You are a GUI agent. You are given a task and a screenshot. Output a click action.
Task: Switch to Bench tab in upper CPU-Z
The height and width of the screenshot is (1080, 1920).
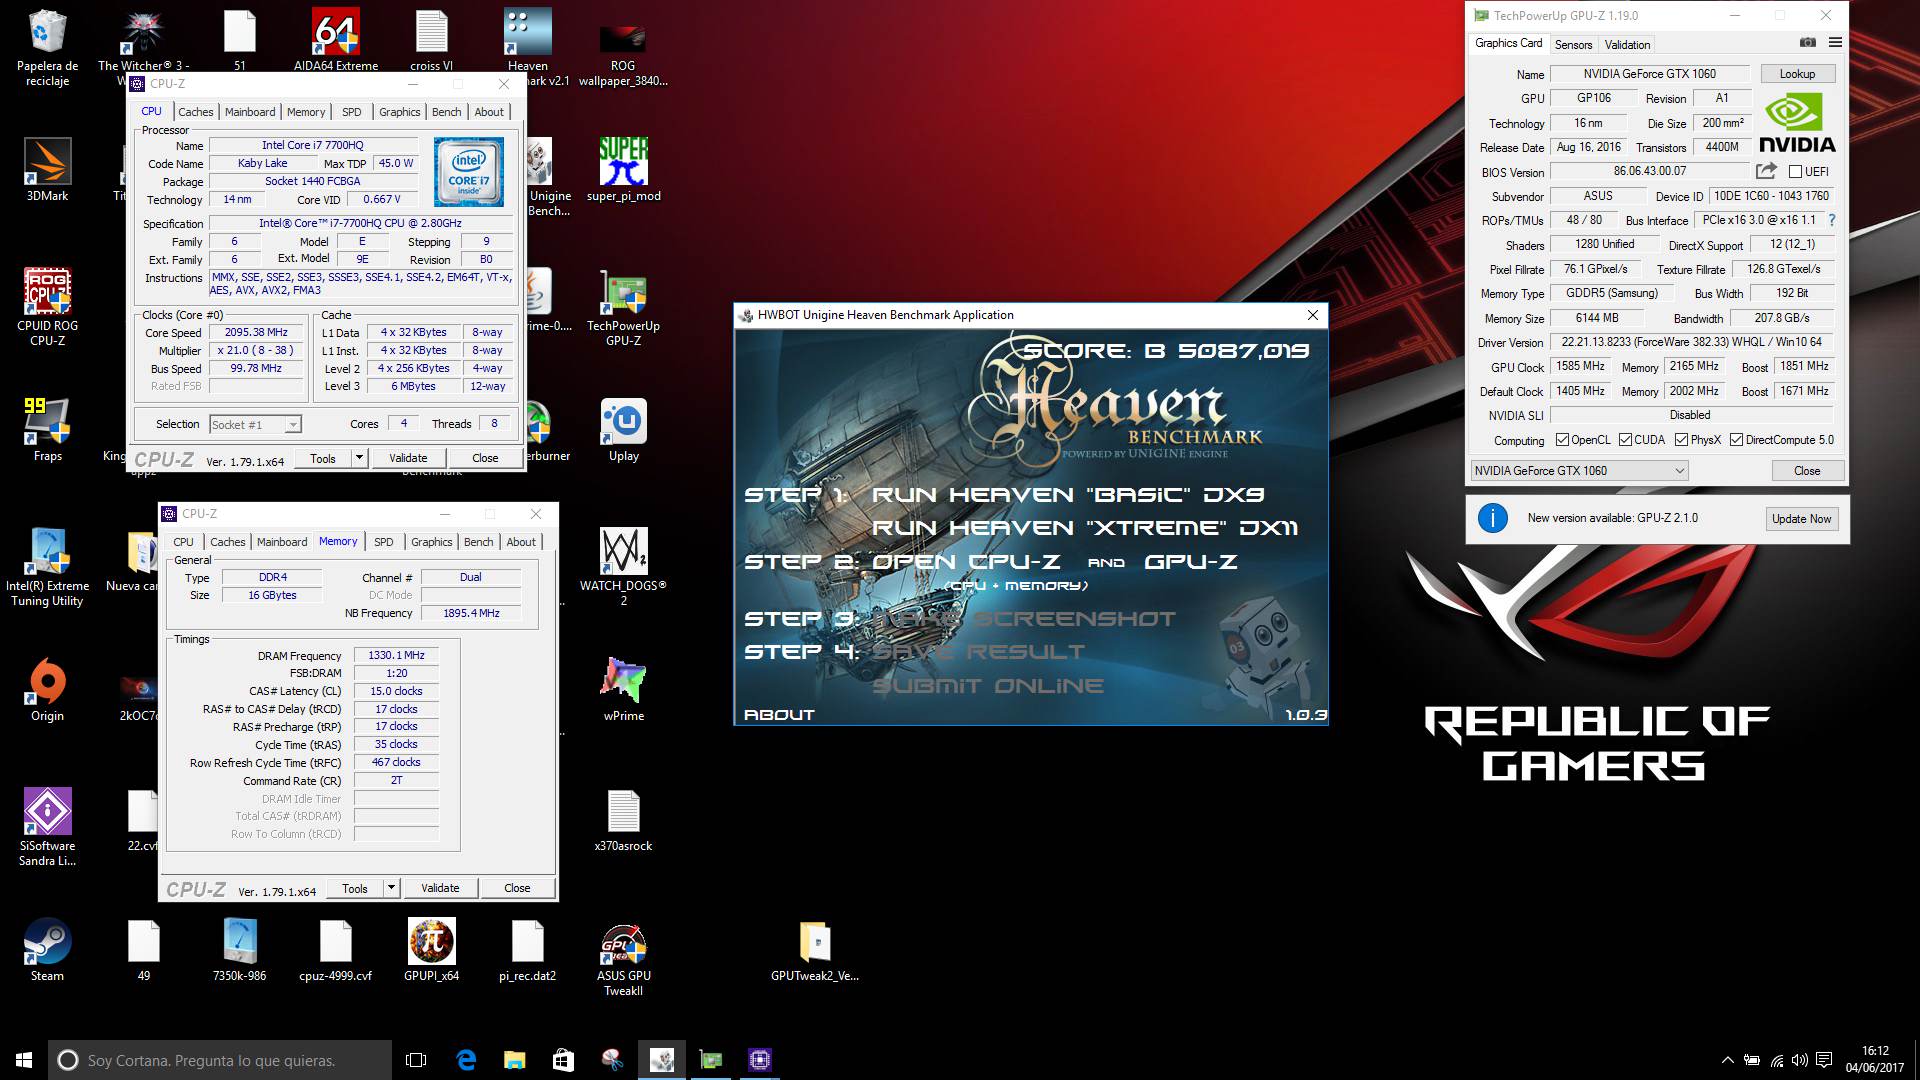click(x=446, y=112)
